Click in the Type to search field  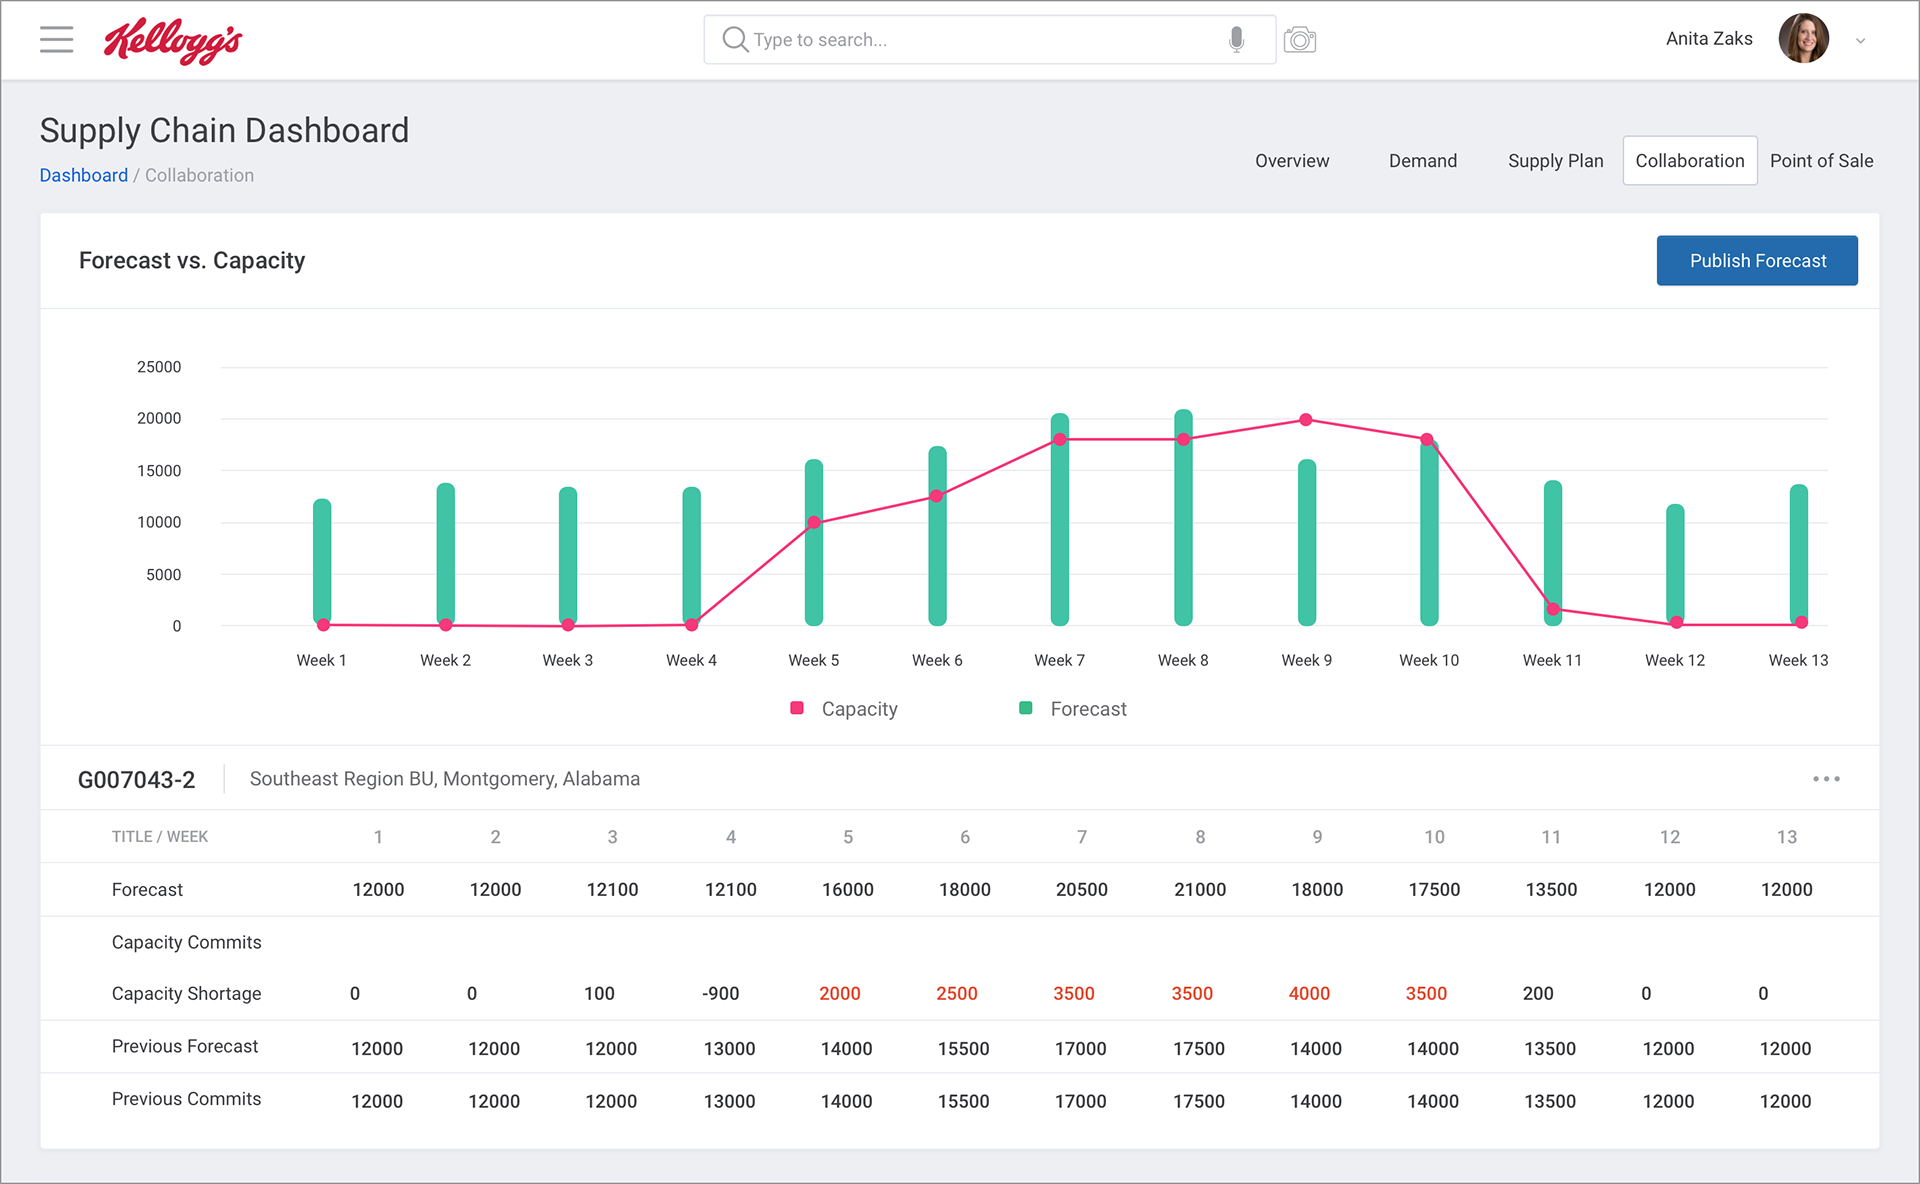[x=980, y=40]
